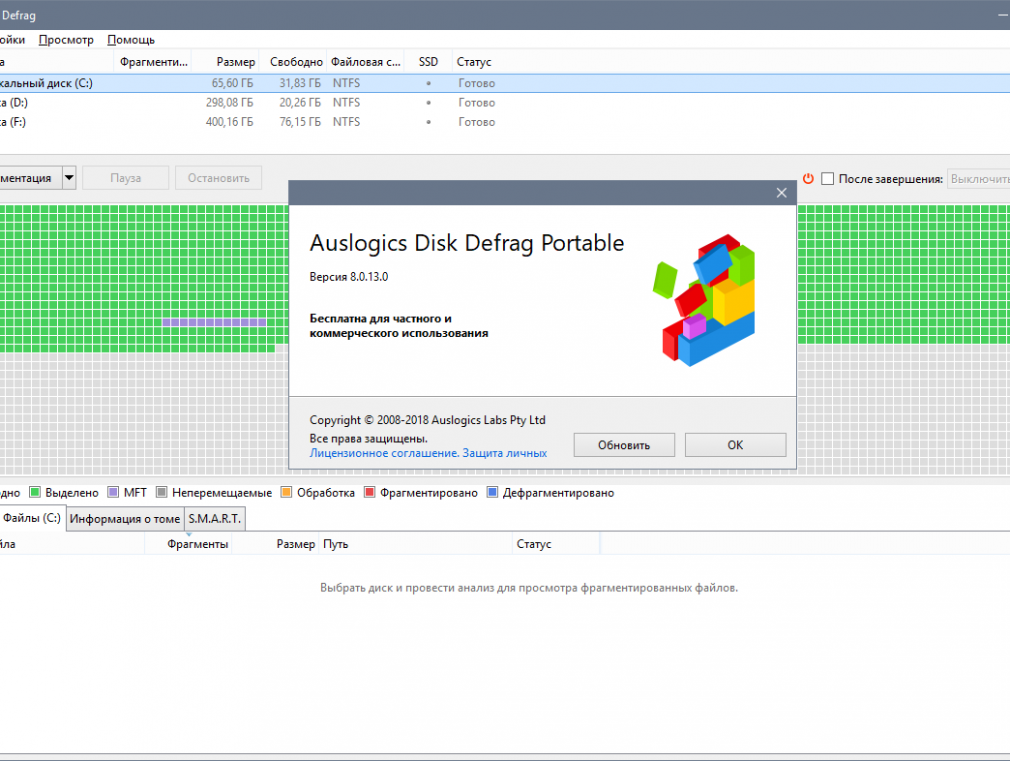Confirm About dialog with OK button

click(735, 445)
